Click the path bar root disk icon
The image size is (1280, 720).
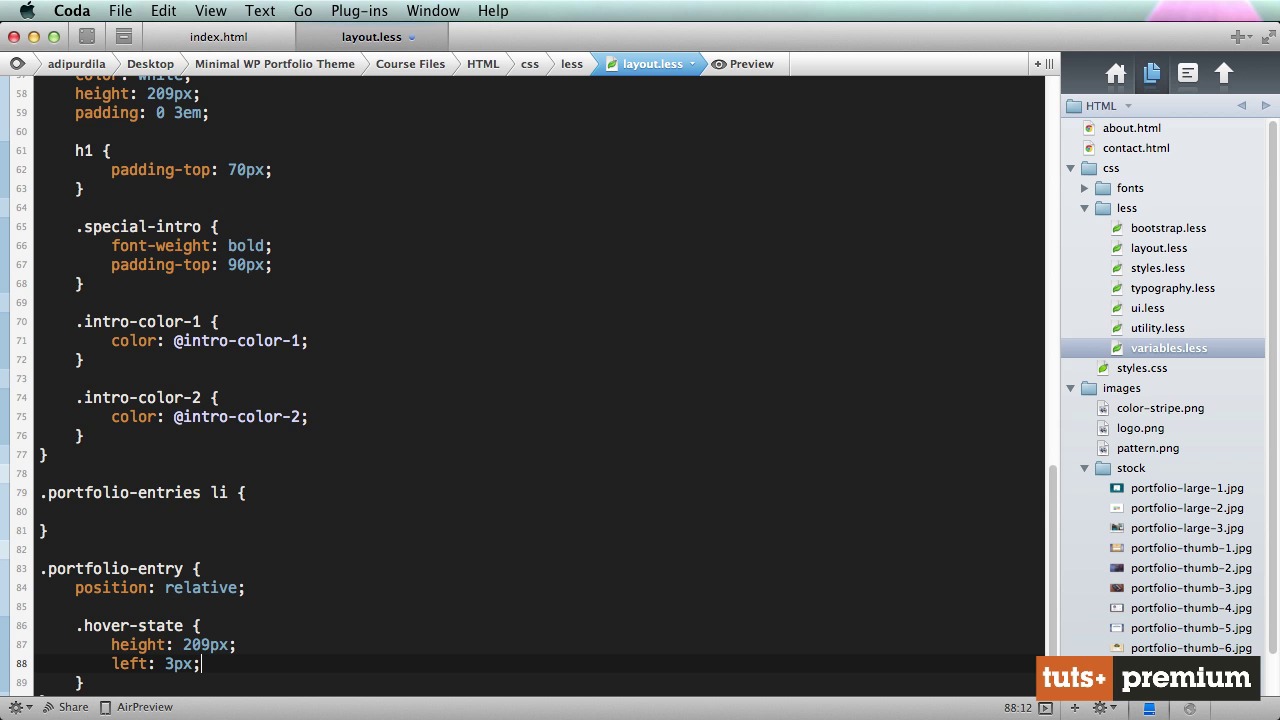[17, 64]
